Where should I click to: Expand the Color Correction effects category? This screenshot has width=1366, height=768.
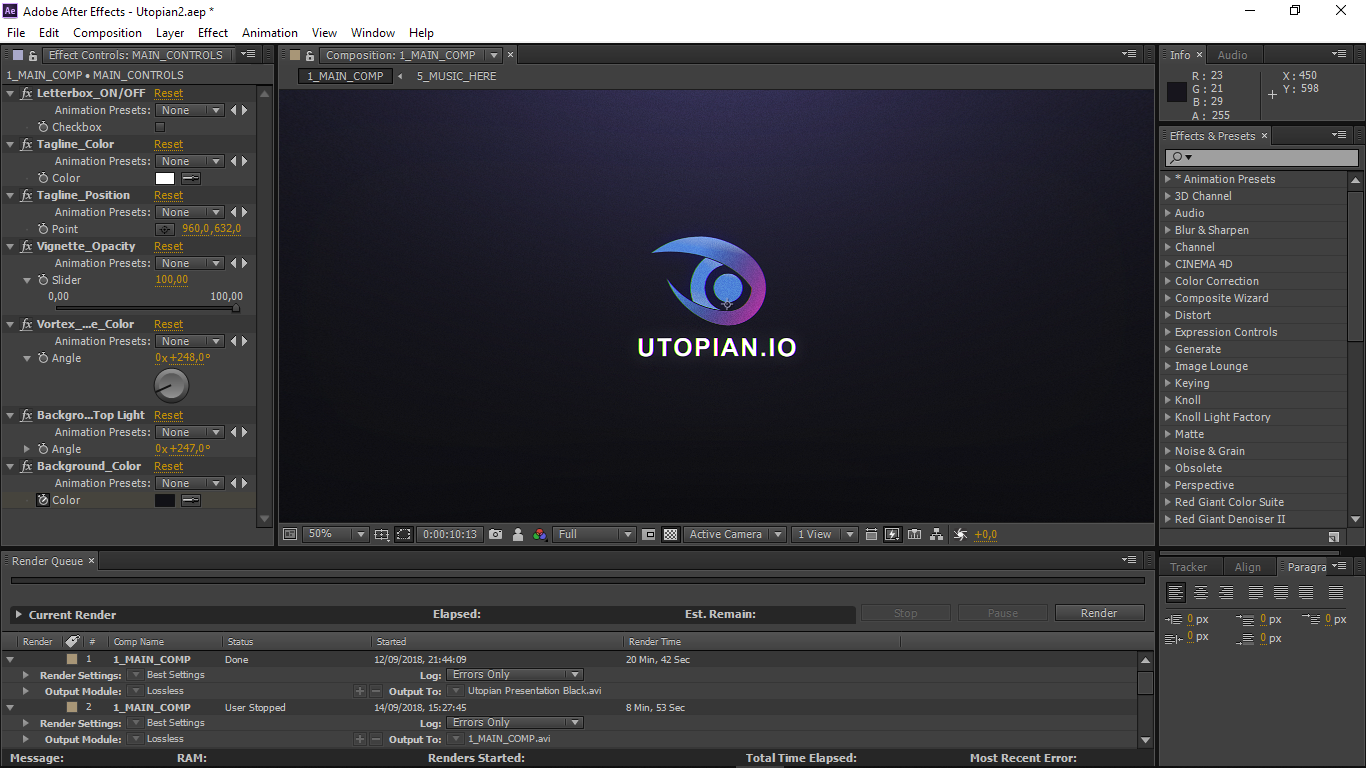1168,281
